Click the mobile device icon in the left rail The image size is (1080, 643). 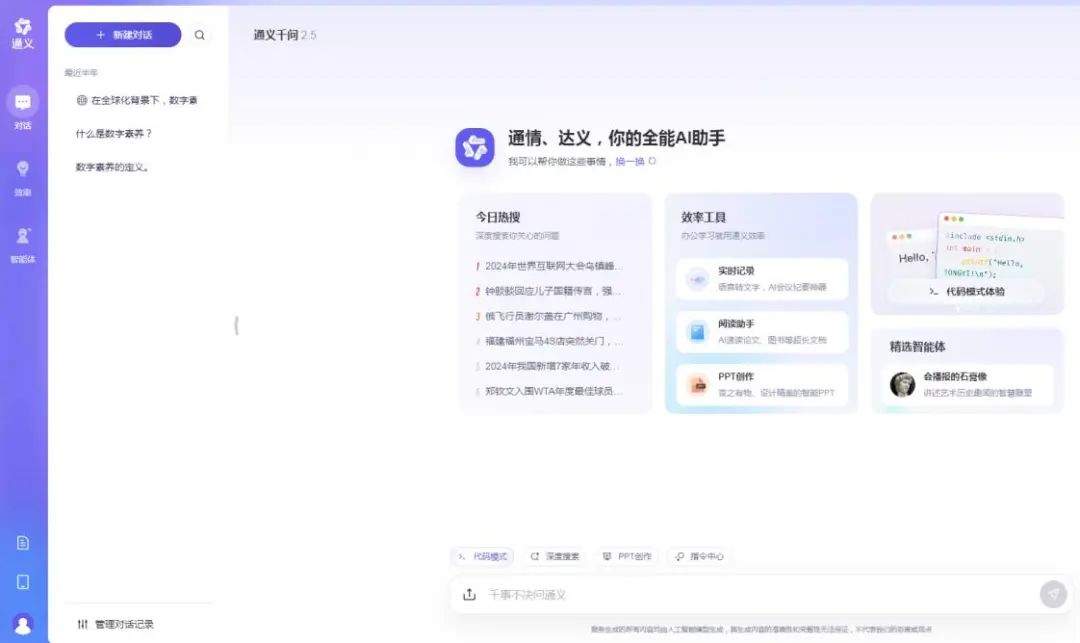coord(23,582)
